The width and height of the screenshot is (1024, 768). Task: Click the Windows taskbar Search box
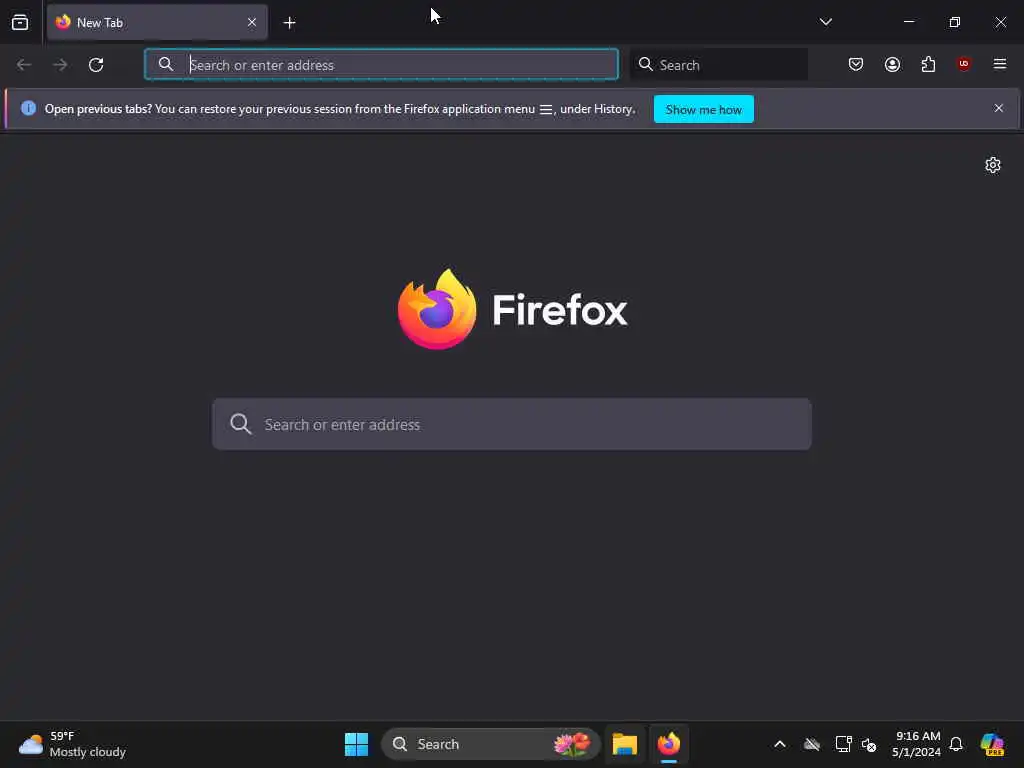pos(490,744)
